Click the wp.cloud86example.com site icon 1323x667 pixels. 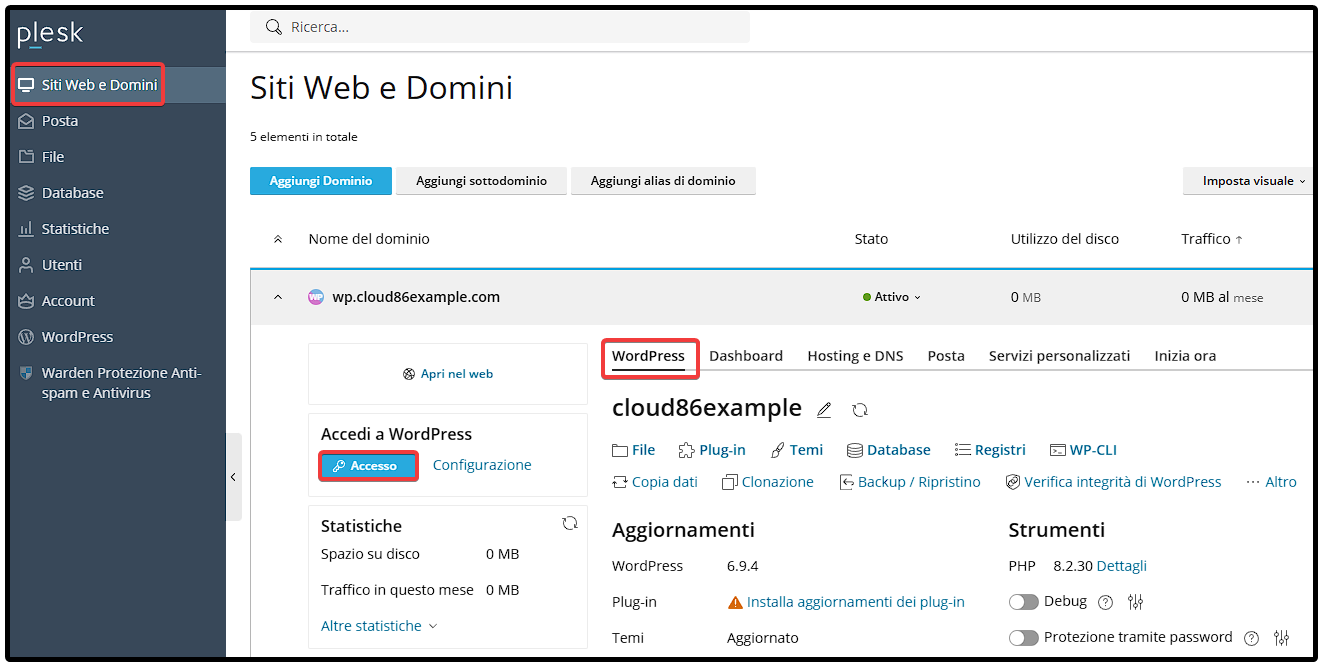click(316, 297)
